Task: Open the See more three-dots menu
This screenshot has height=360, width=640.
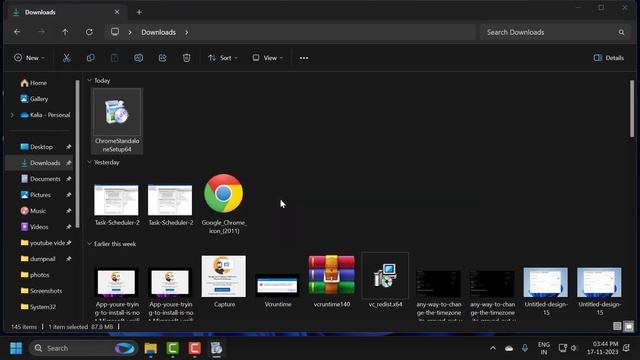Action: [x=304, y=58]
